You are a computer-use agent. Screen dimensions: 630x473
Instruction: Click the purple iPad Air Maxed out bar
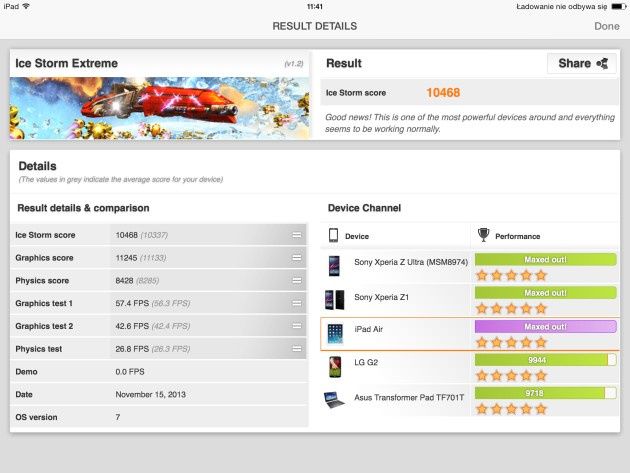545,327
